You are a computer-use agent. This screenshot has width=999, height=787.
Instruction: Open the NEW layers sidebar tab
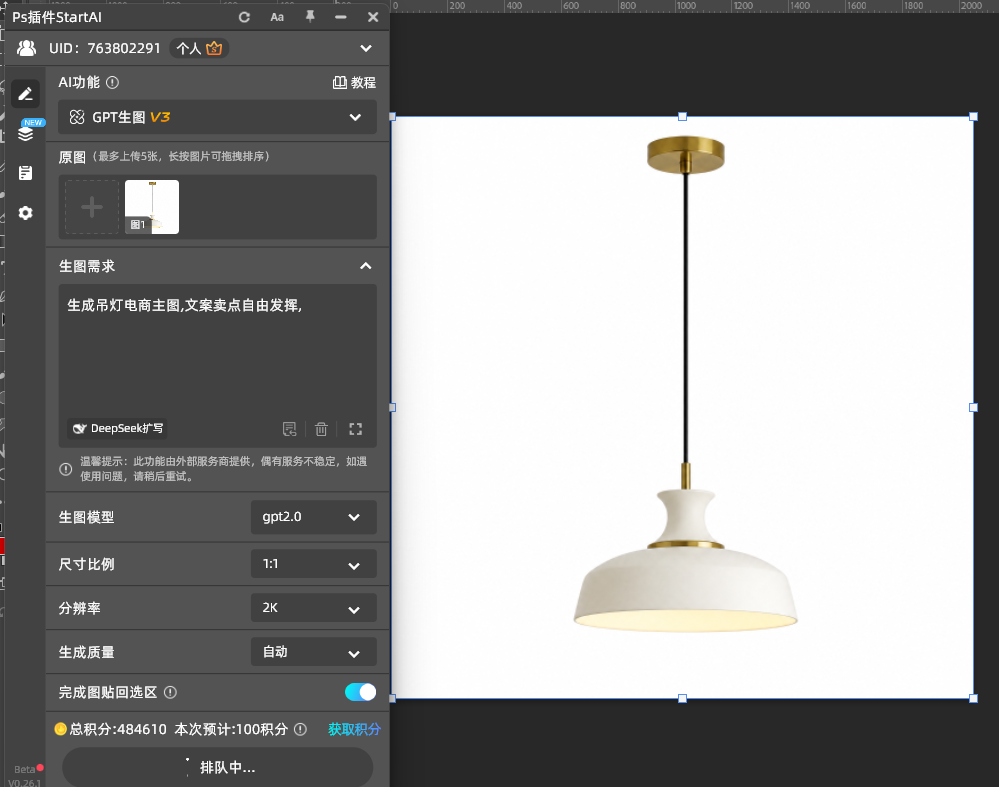pos(25,133)
